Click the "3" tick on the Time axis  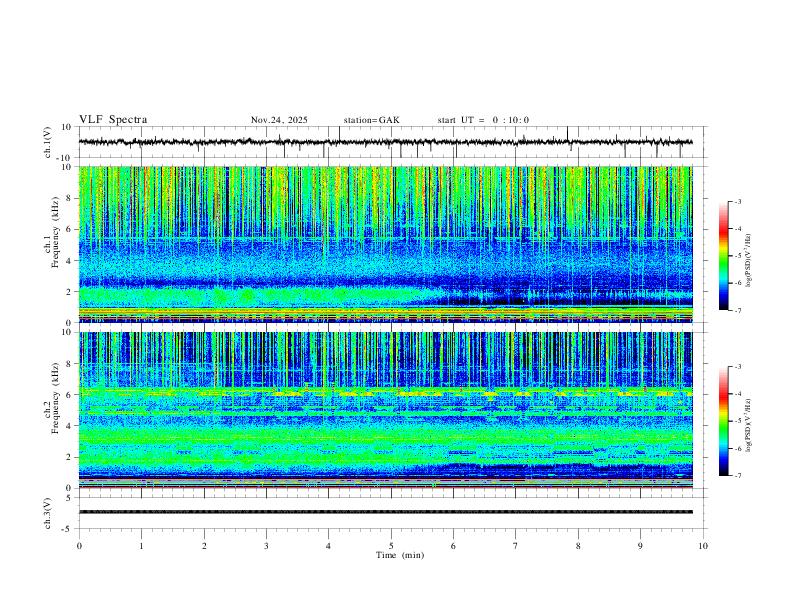(x=266, y=546)
